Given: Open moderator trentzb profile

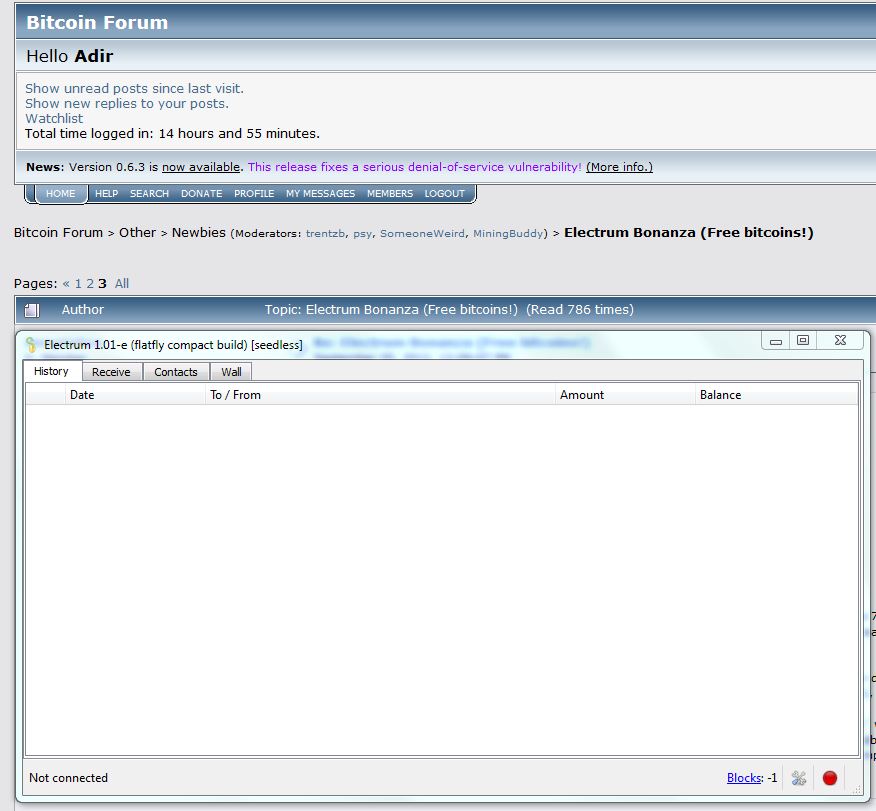Looking at the screenshot, I should [325, 233].
